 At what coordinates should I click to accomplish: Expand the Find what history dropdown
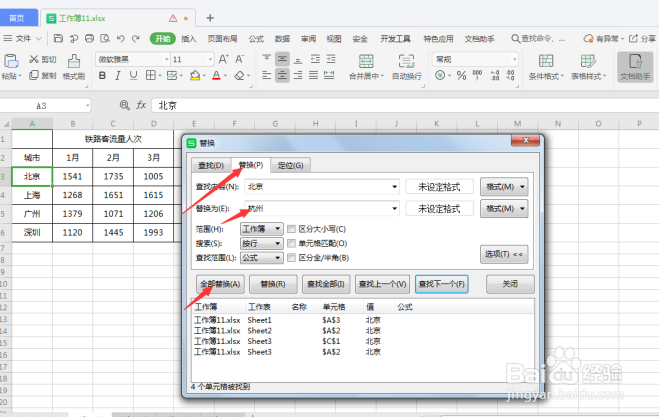(394, 187)
